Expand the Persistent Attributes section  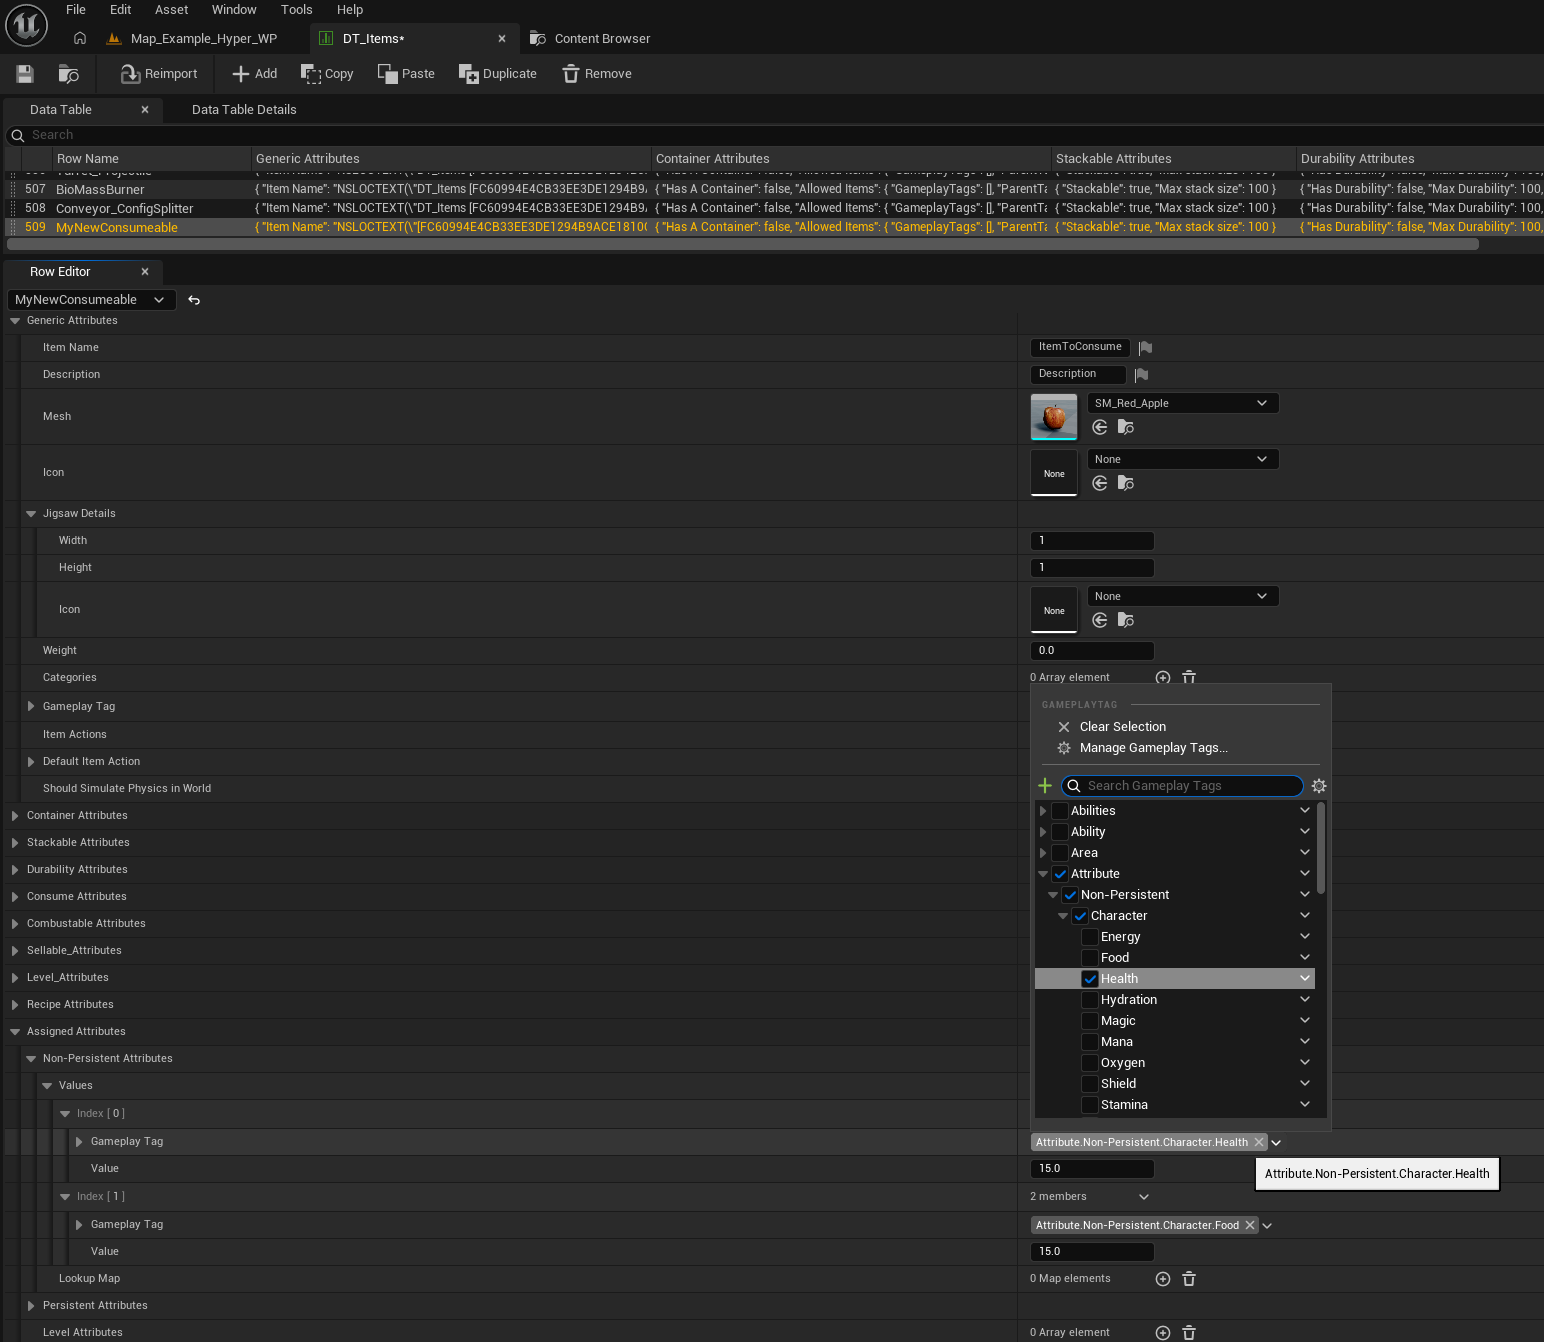[x=31, y=1306]
